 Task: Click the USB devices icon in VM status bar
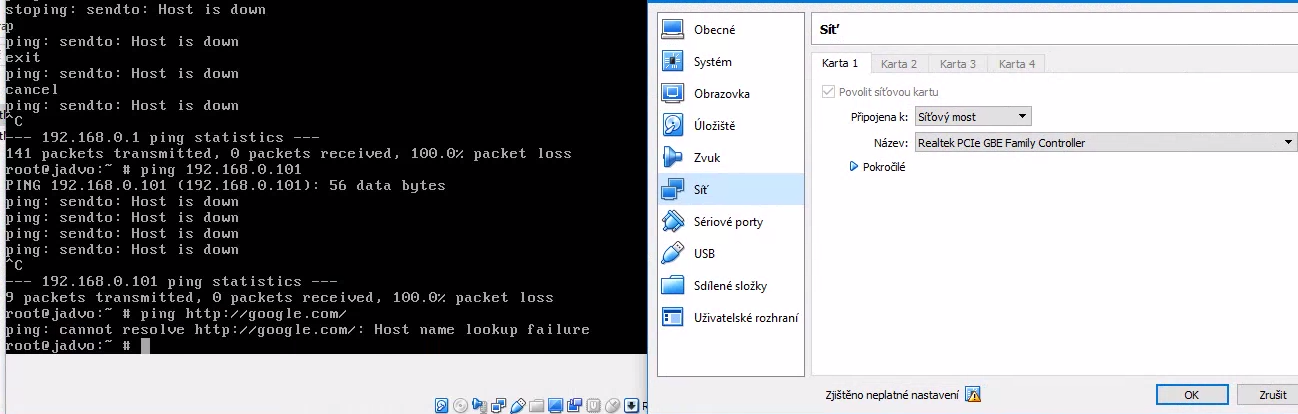tap(518, 405)
